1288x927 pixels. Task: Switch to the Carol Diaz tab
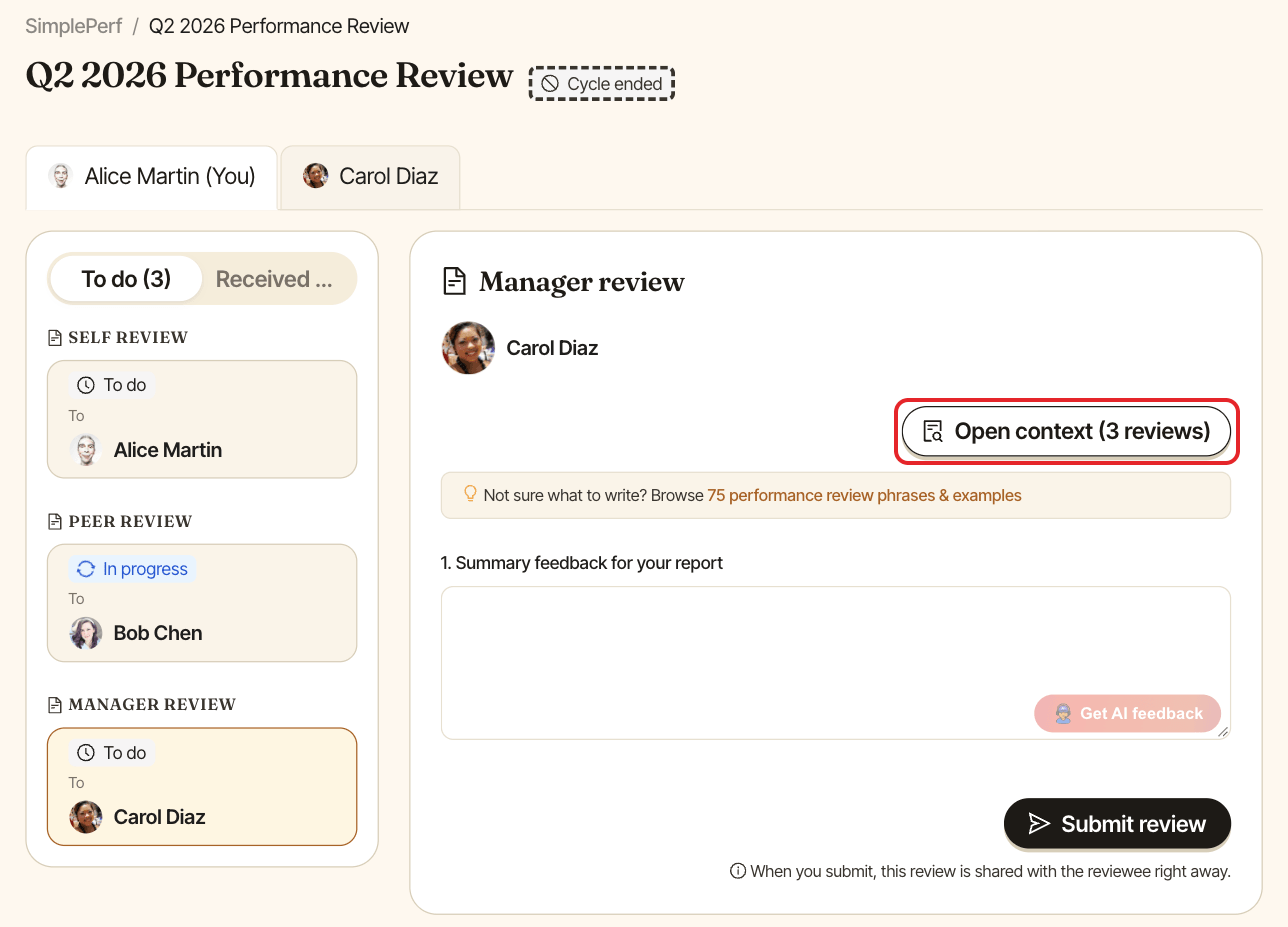point(370,177)
